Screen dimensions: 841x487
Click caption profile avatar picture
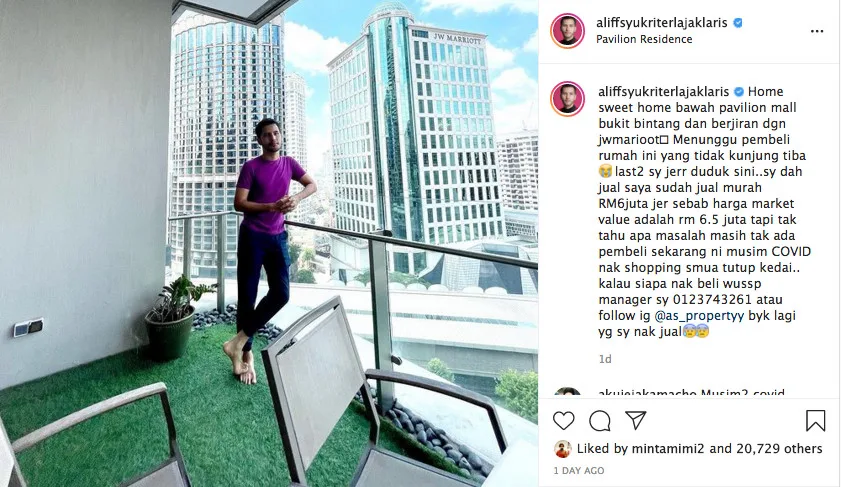(567, 99)
